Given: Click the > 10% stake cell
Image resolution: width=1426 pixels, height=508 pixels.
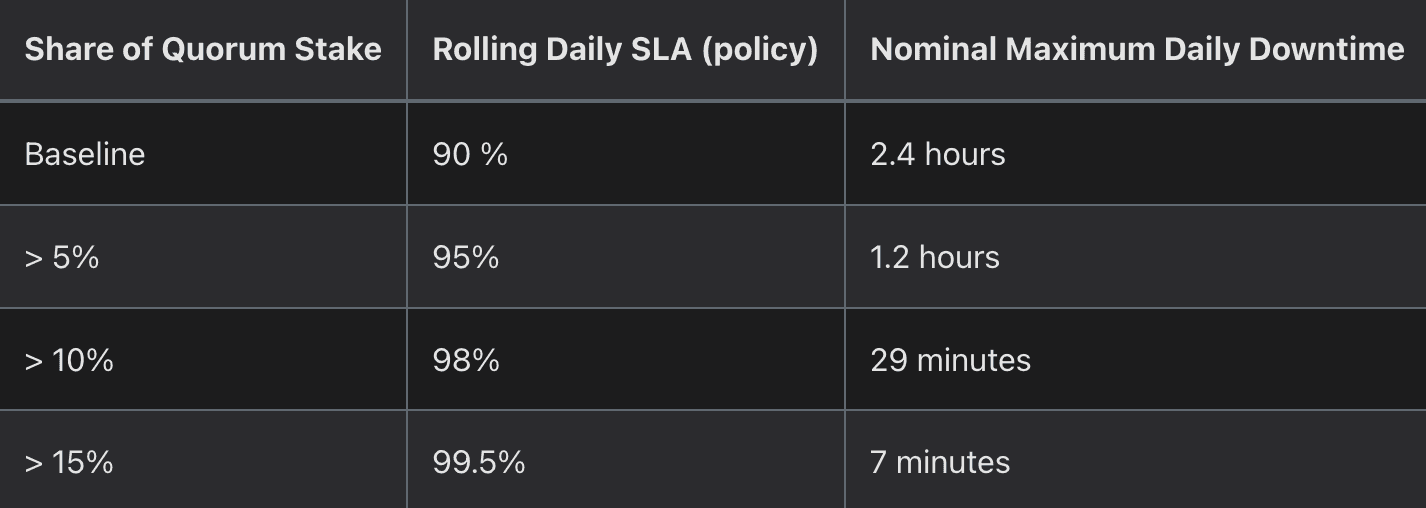Looking at the screenshot, I should click(x=69, y=360).
